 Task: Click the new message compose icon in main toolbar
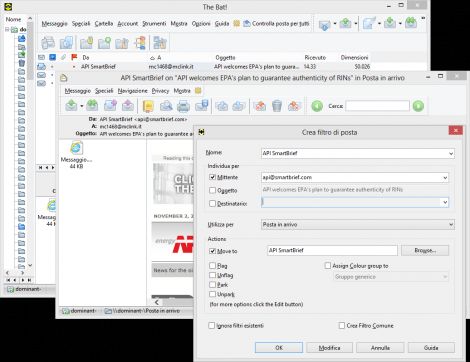tap(369, 23)
